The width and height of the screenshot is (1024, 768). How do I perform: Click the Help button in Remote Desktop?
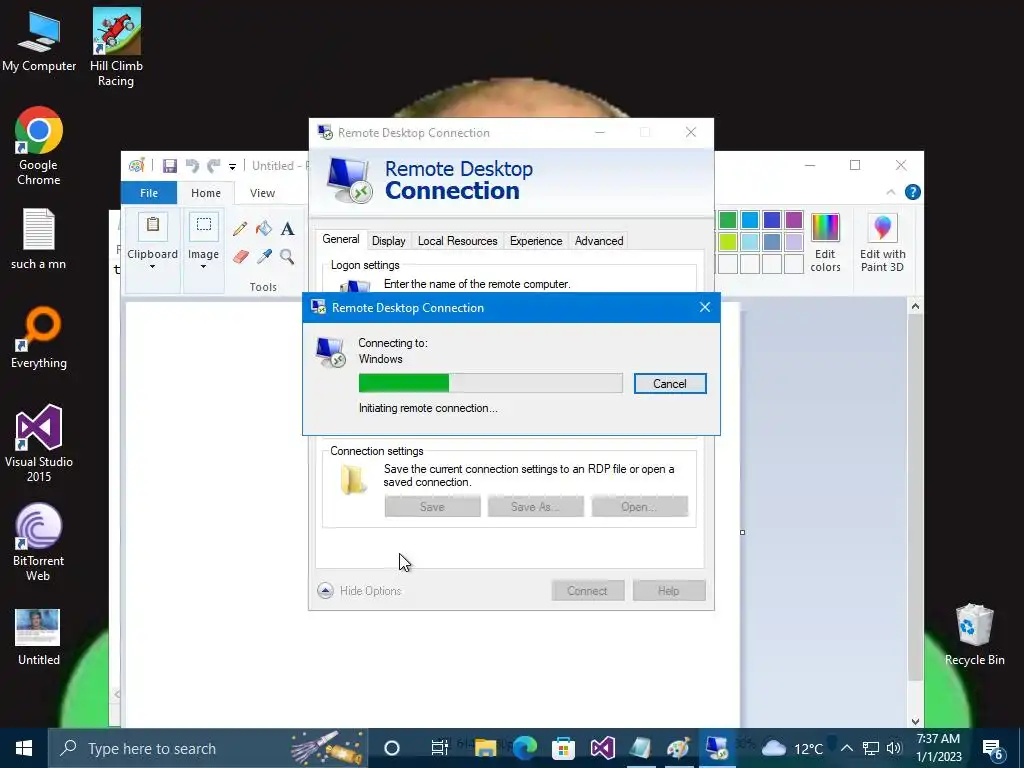(669, 590)
